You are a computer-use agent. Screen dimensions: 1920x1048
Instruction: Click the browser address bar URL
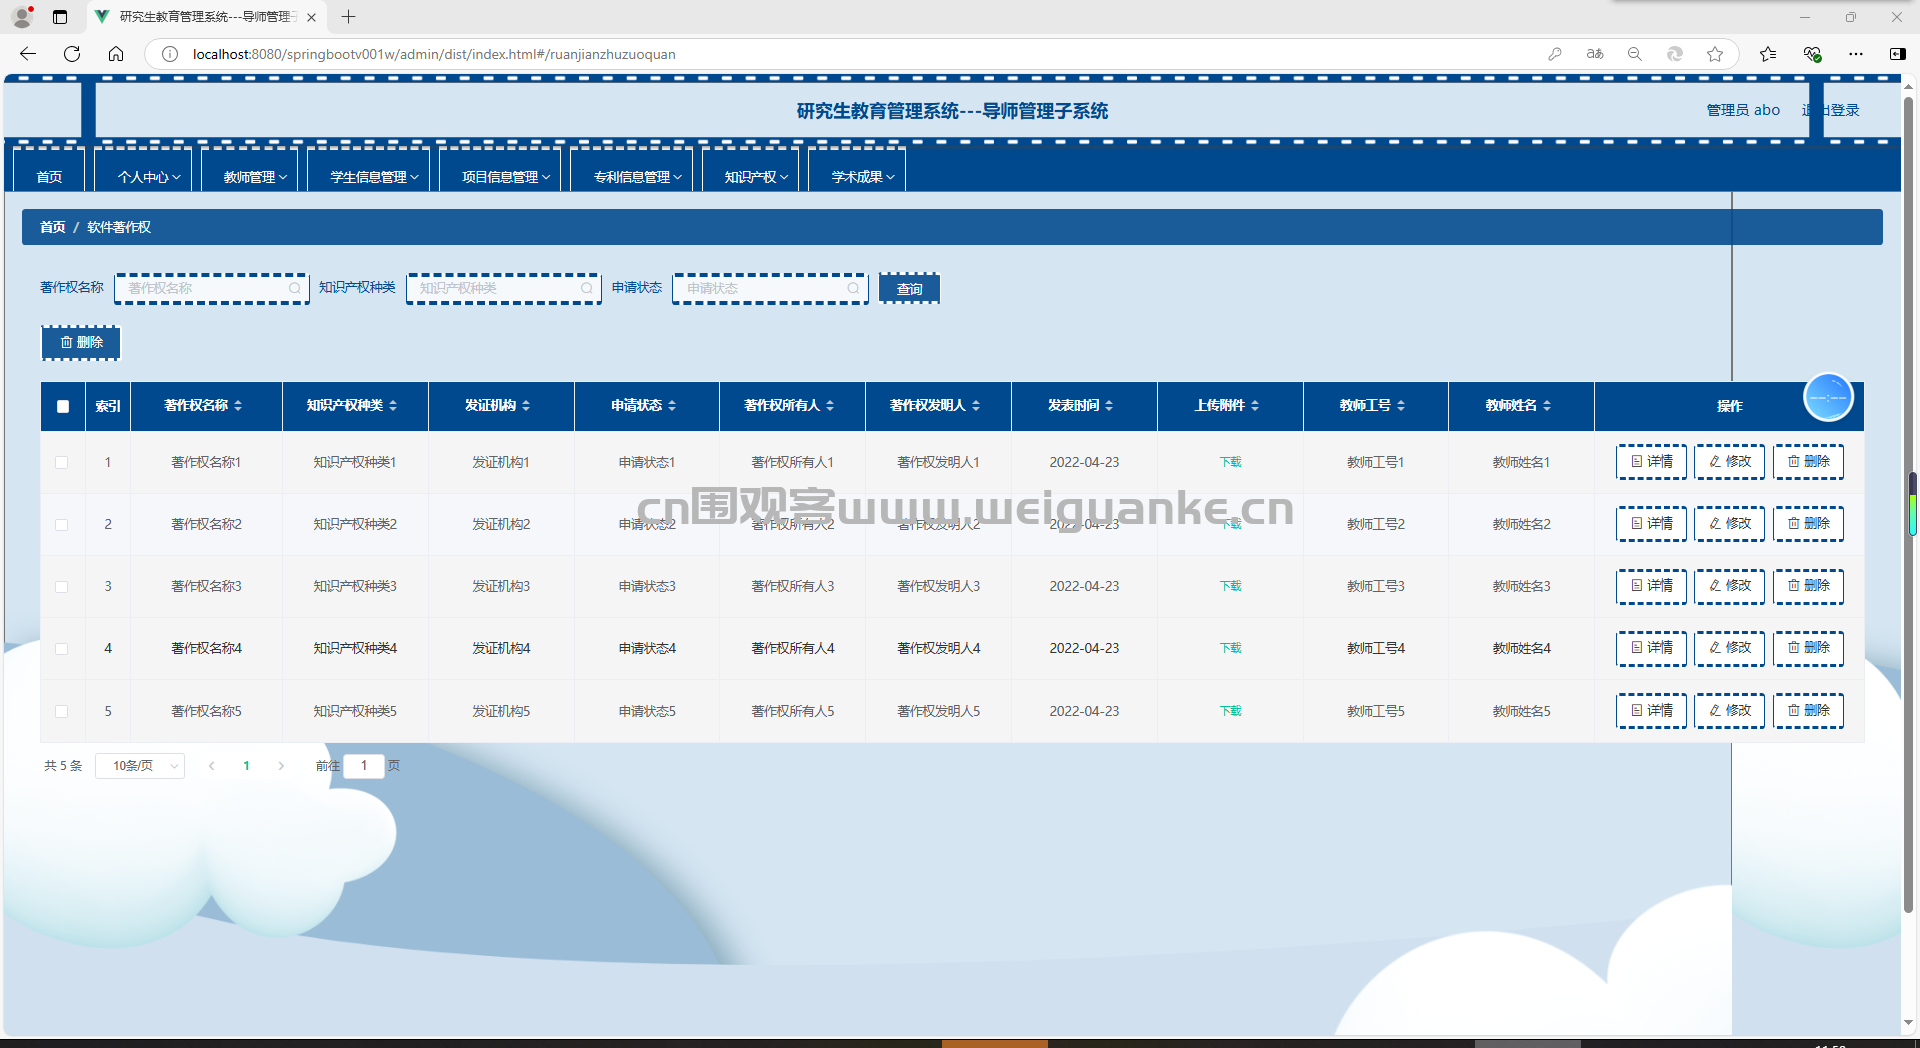[x=434, y=54]
